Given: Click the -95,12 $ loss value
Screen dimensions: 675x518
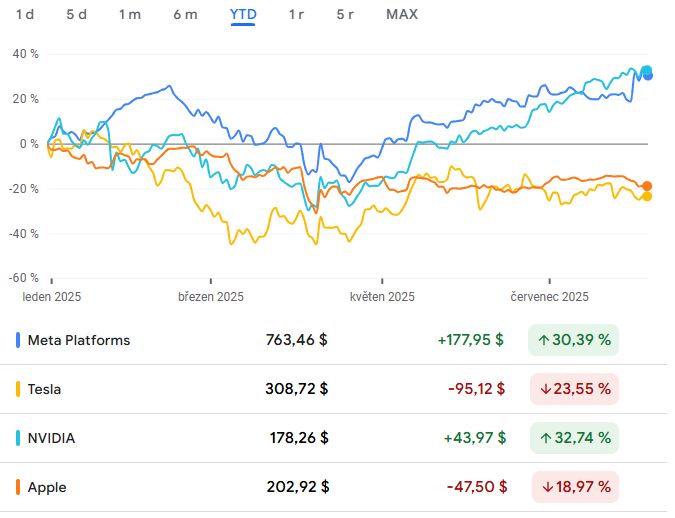Looking at the screenshot, I should pos(477,389).
